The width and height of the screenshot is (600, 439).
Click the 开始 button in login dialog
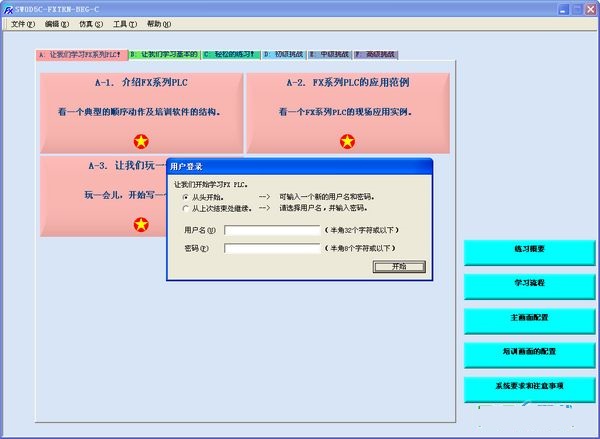399,266
